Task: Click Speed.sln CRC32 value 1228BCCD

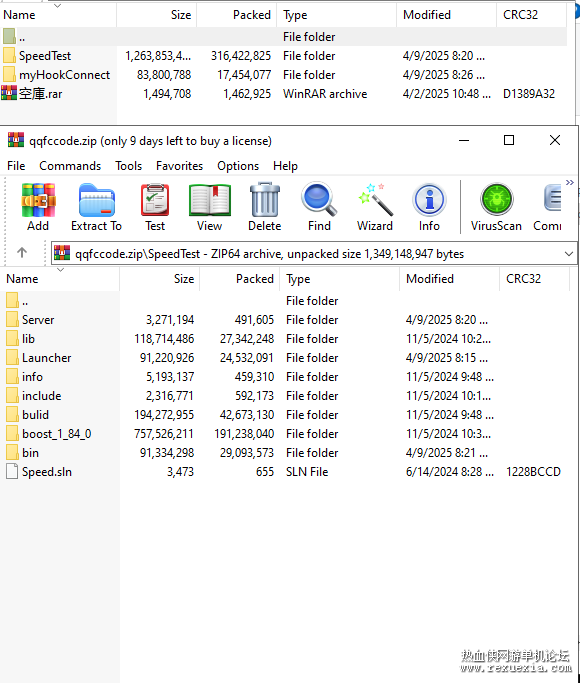Action: click(533, 472)
